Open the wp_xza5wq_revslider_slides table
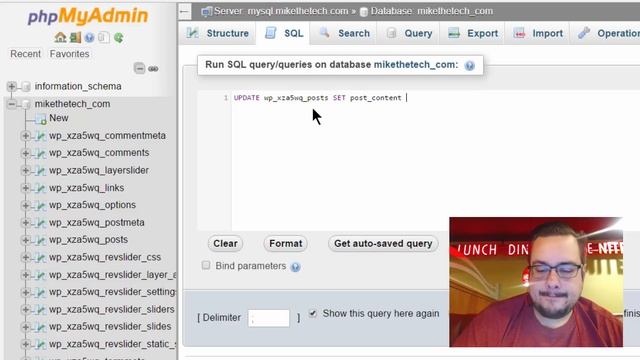640x360 pixels. point(110,327)
